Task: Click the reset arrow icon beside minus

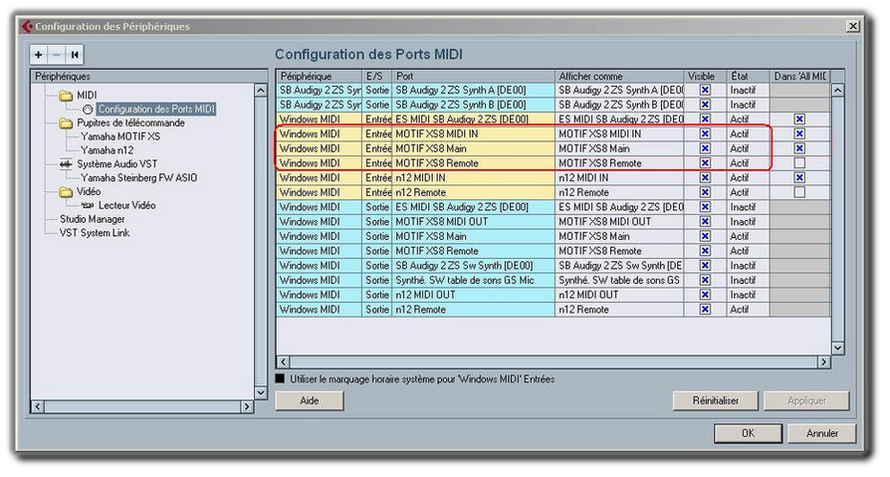Action: 73,54
